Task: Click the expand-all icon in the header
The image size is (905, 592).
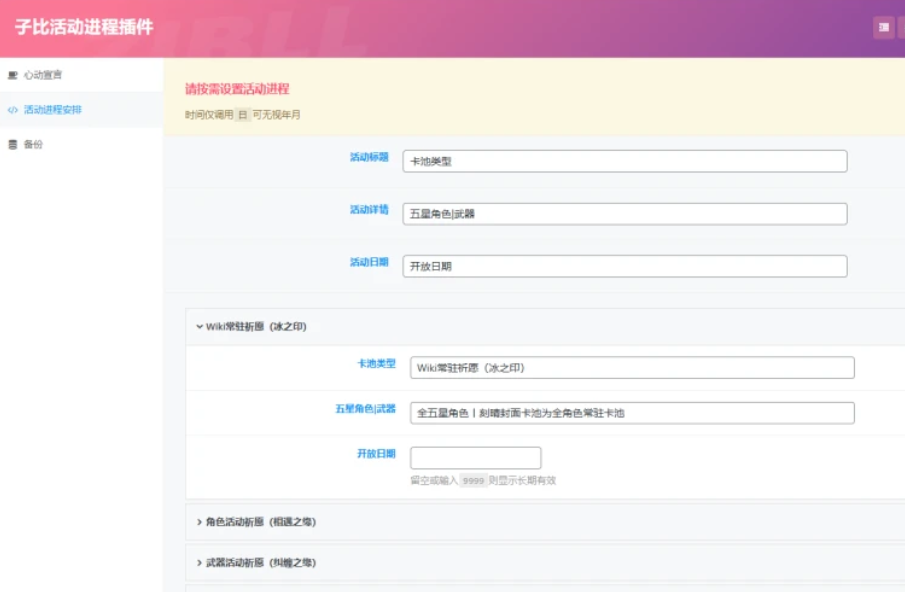Action: pos(883,28)
